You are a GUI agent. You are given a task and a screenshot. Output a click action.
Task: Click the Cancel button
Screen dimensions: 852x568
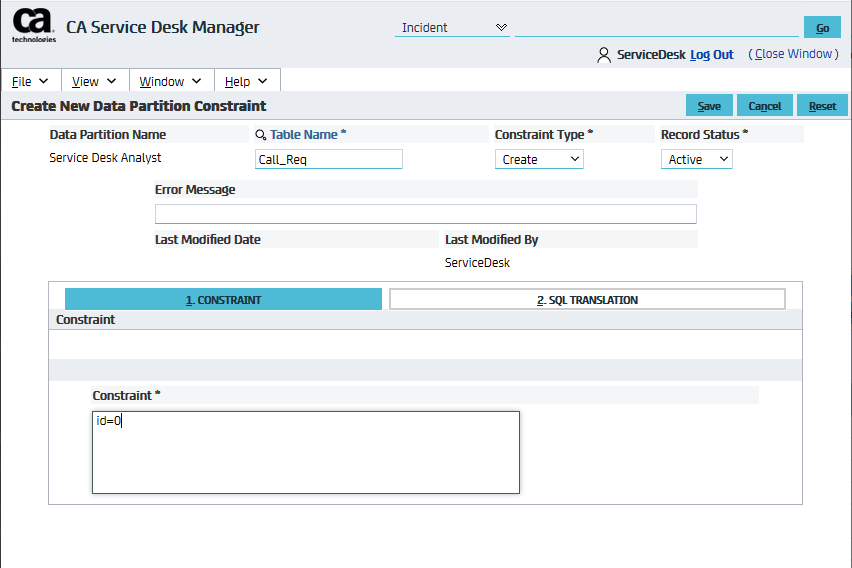click(765, 106)
